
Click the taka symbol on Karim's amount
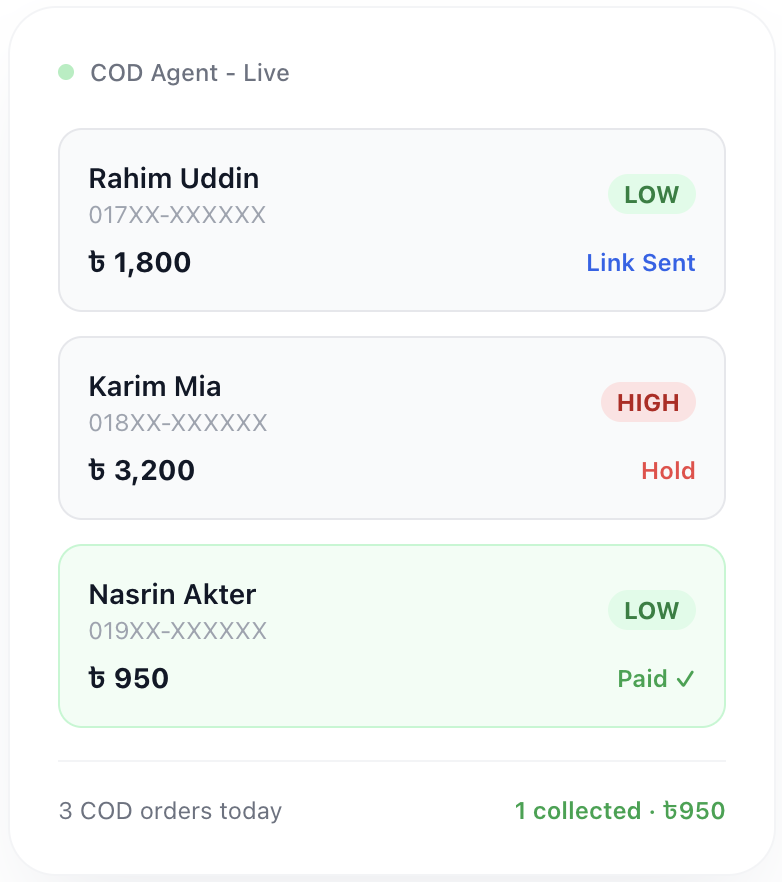(x=97, y=470)
